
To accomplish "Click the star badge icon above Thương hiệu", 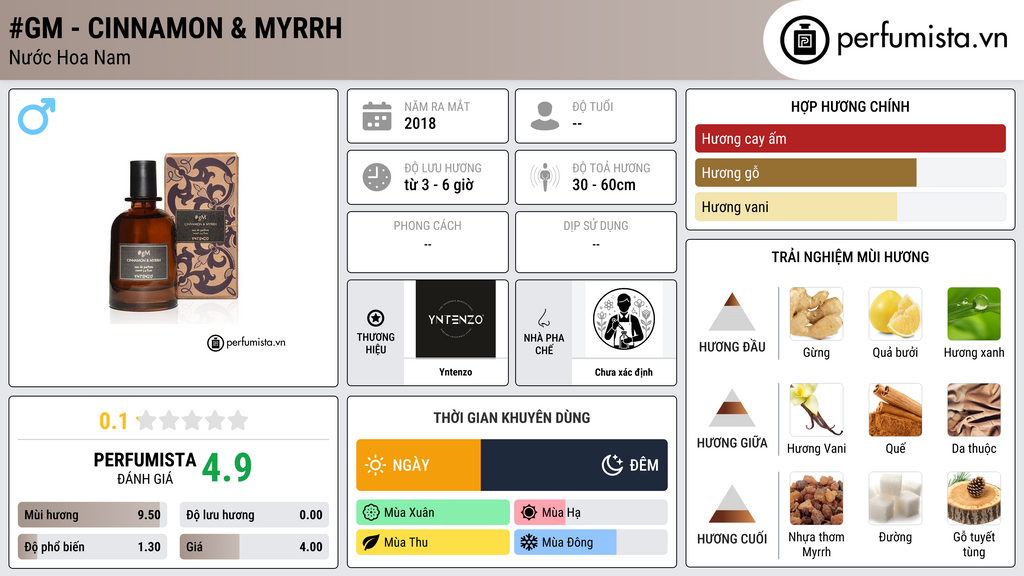I will (x=376, y=318).
